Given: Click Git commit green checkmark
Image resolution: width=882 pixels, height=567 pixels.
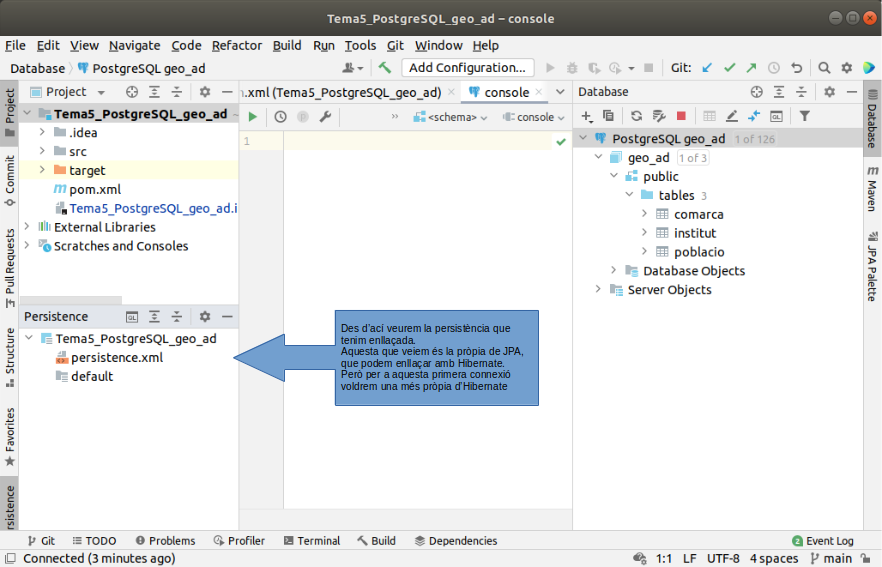Looking at the screenshot, I should (x=730, y=68).
